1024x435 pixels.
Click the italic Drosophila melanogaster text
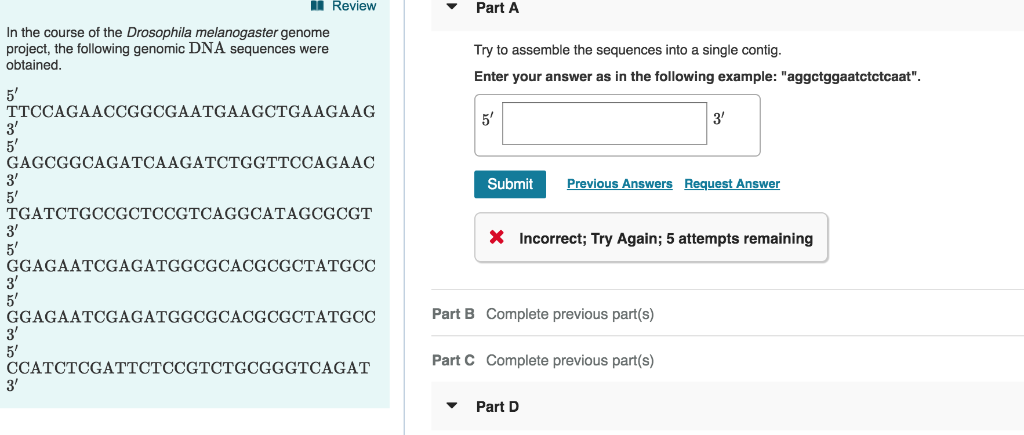(202, 33)
